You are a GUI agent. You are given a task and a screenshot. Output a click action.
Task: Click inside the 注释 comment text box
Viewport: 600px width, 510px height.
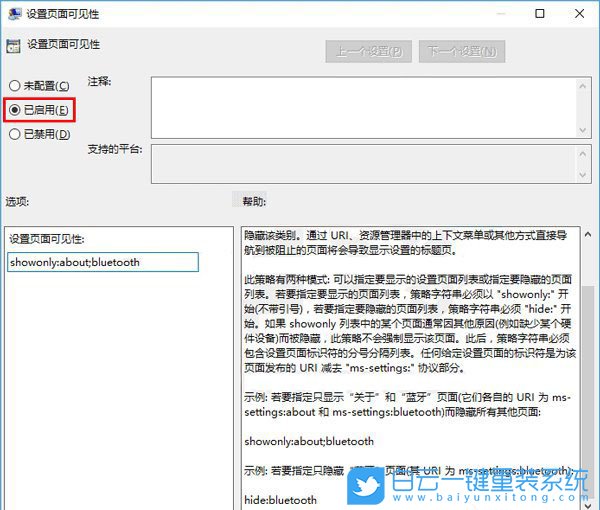[364, 108]
